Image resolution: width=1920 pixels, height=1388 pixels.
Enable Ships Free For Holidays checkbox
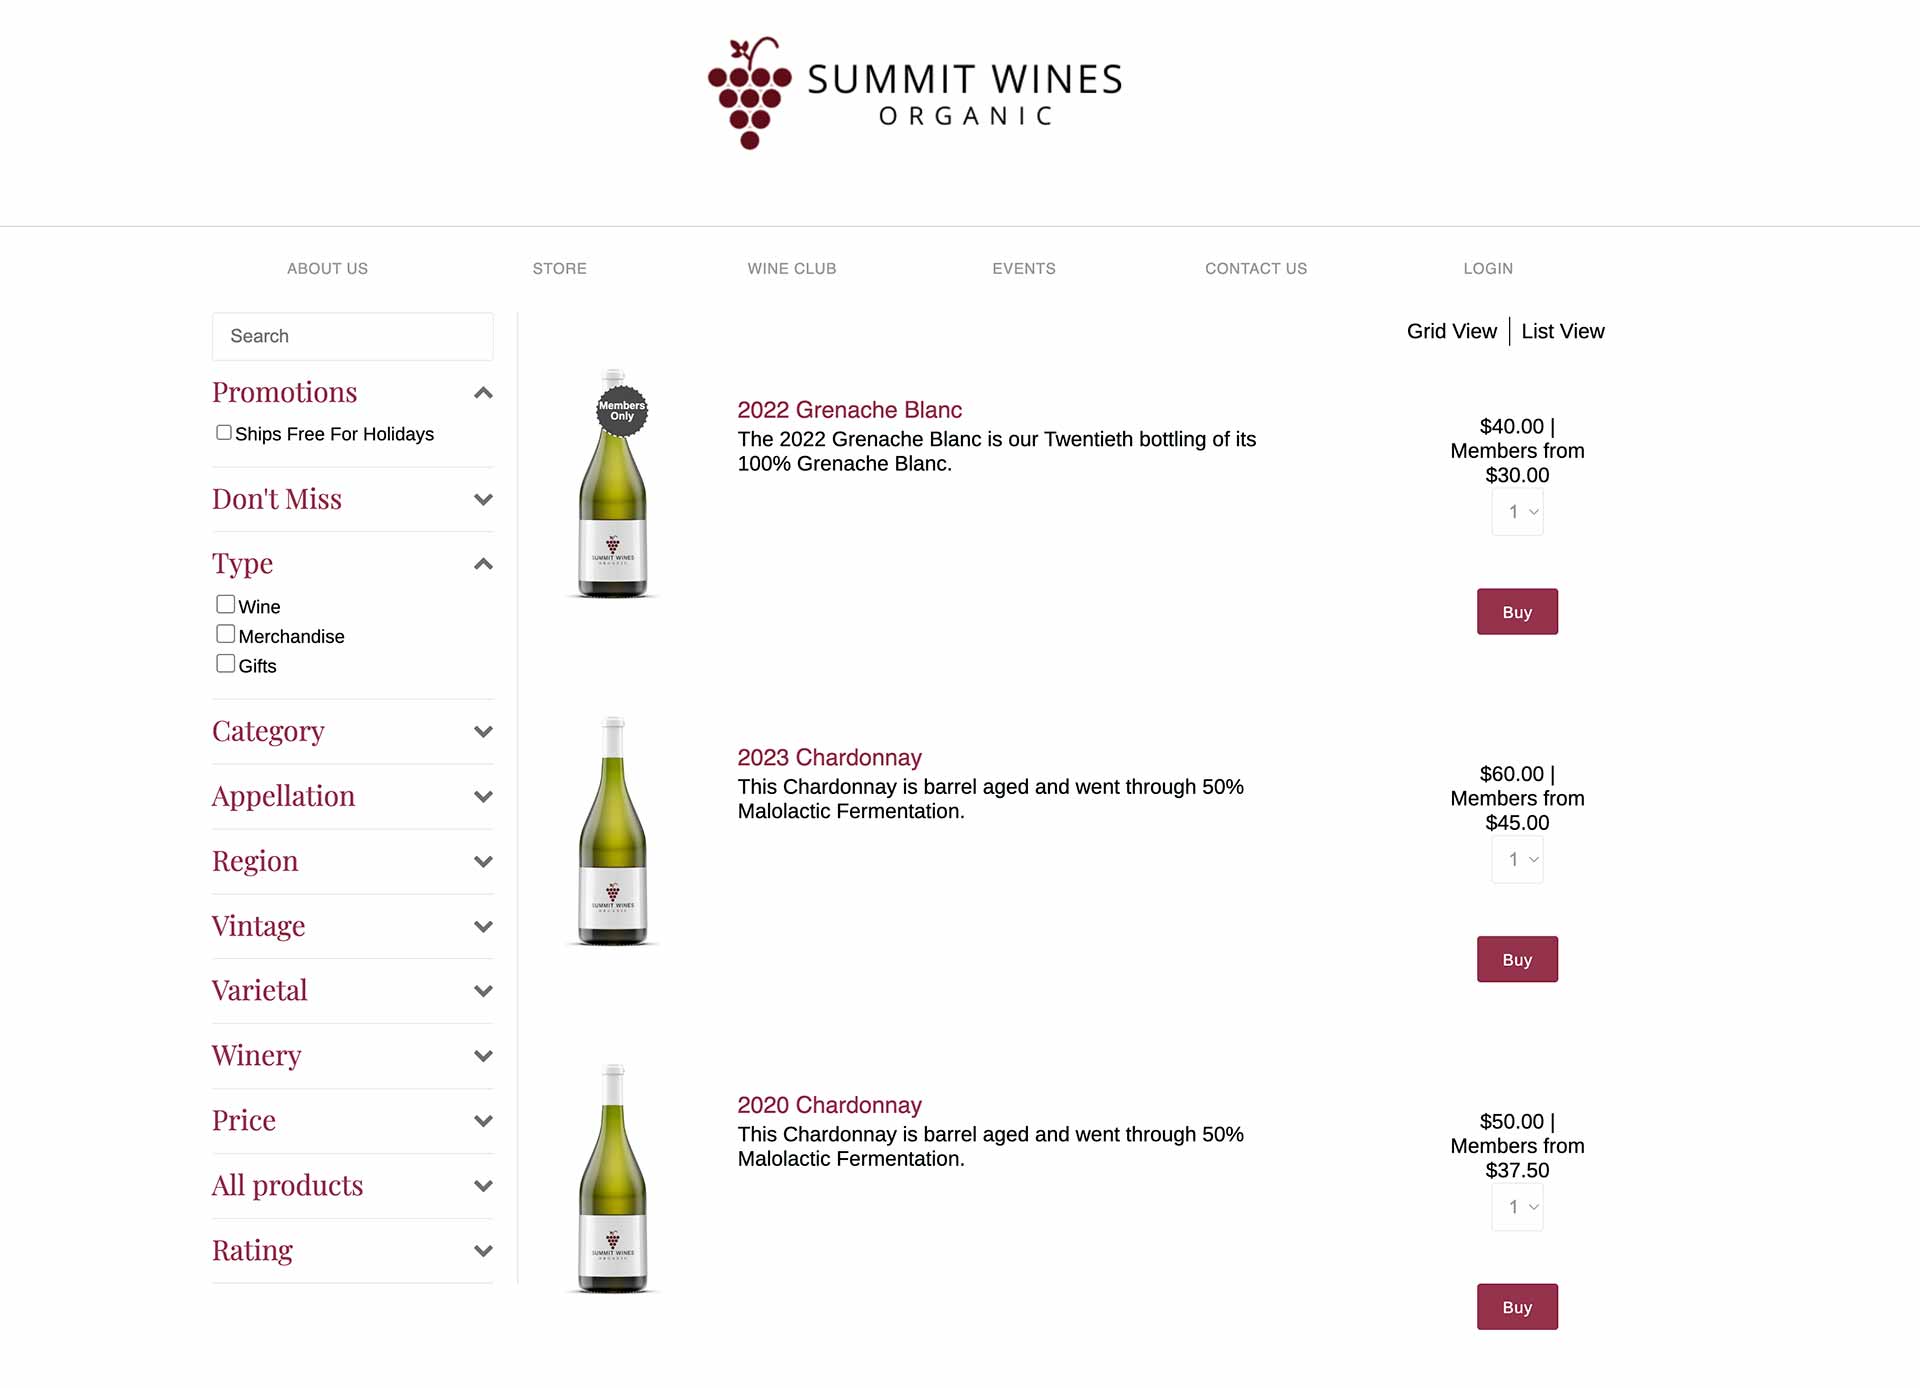(224, 433)
